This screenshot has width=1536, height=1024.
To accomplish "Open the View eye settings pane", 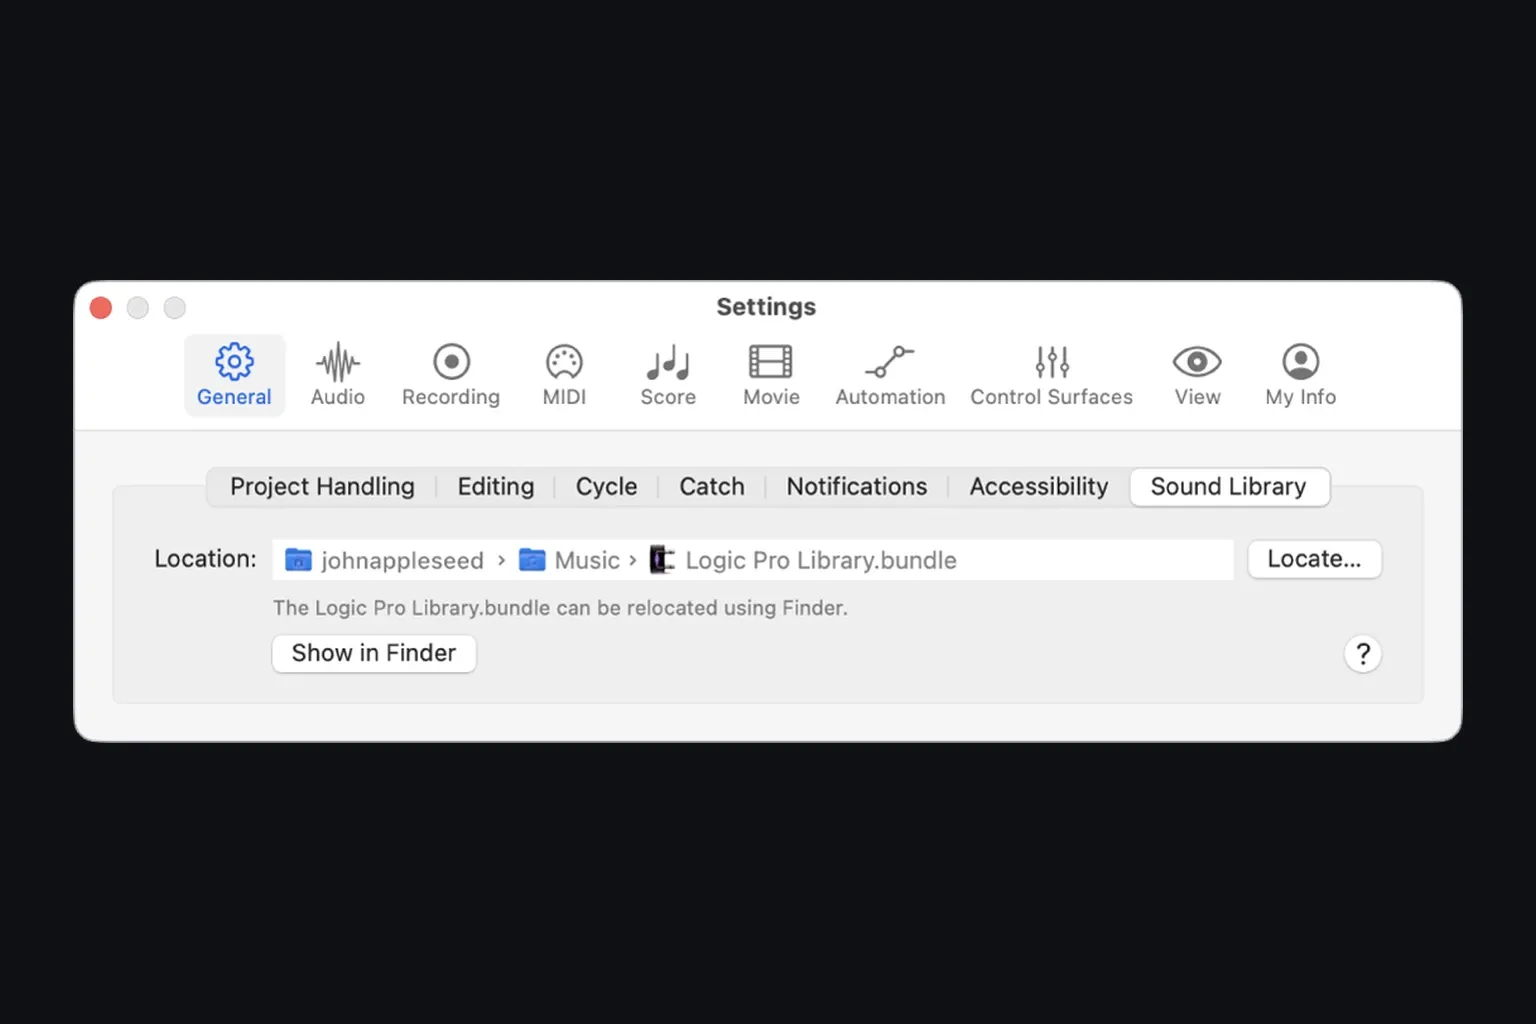I will pos(1197,375).
